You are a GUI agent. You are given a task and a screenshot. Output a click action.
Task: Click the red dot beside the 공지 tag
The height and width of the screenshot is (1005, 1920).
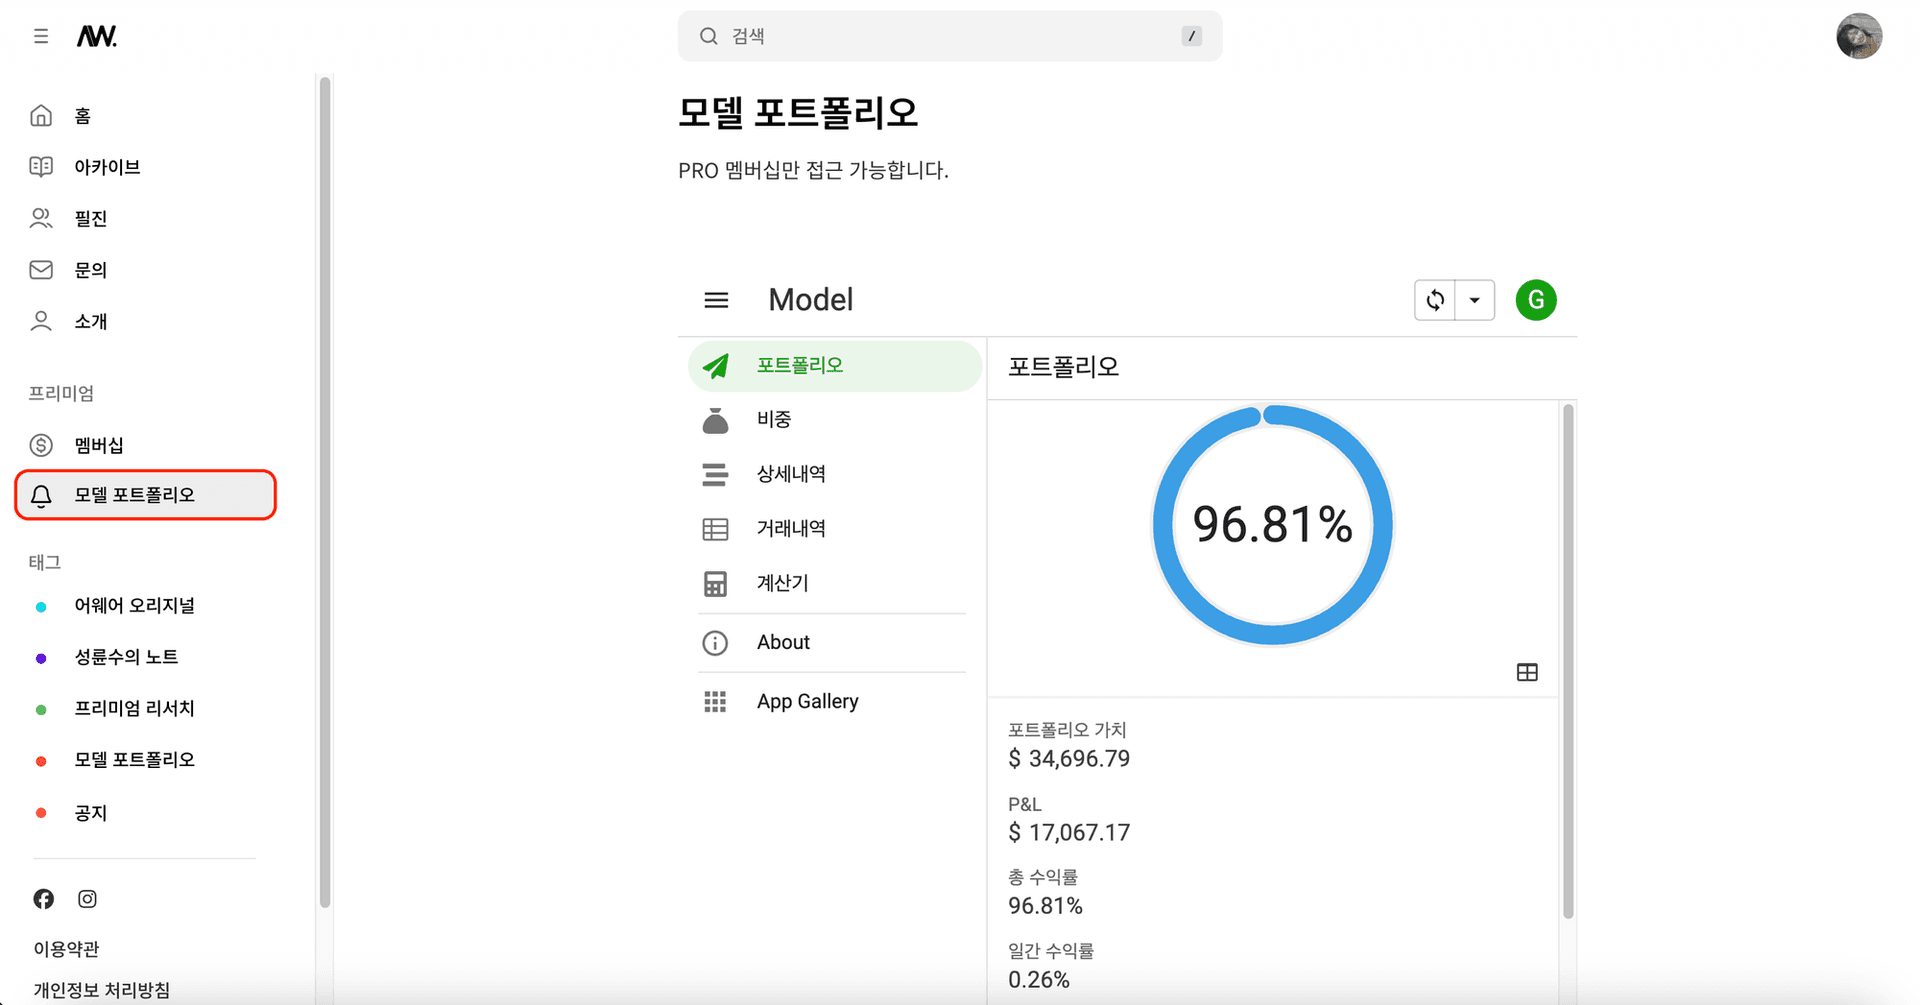point(41,812)
